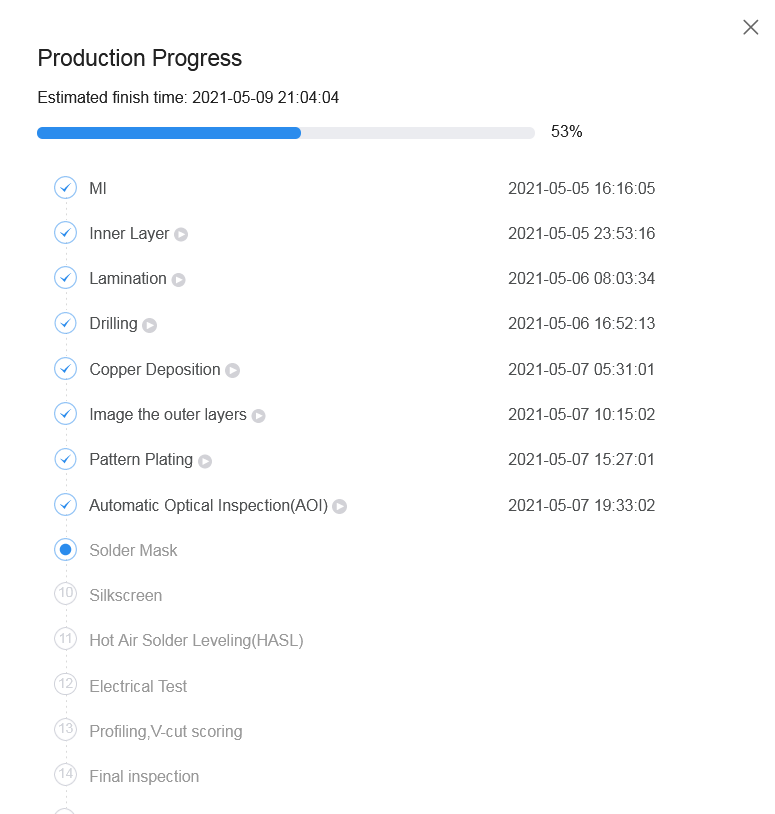
Task: Play the Lamination step video
Action: 178,280
